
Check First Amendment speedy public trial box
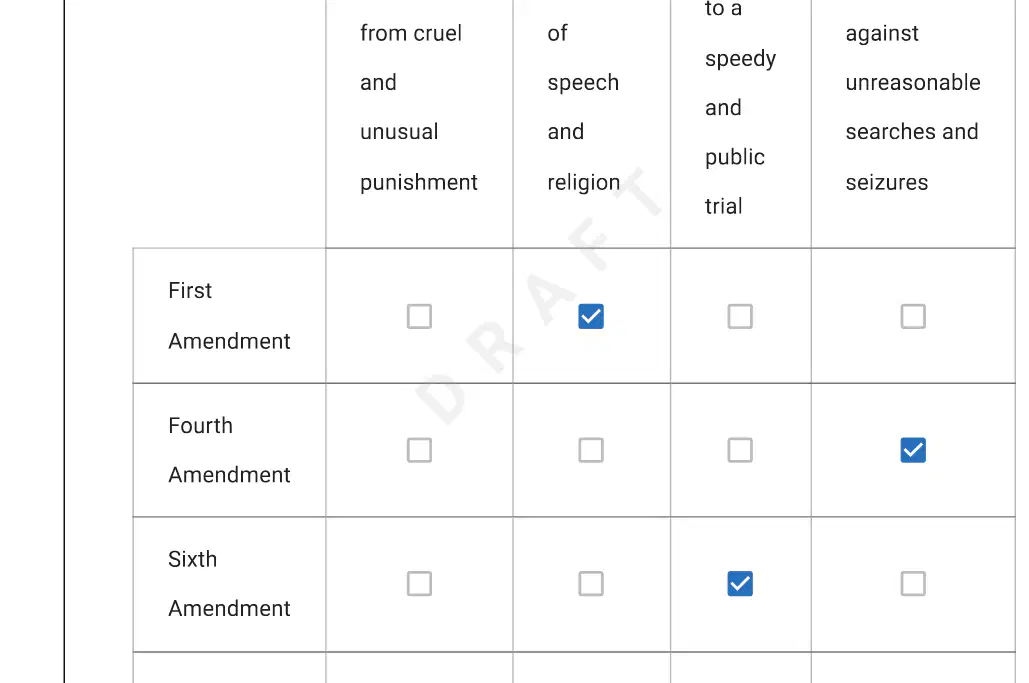click(x=740, y=316)
